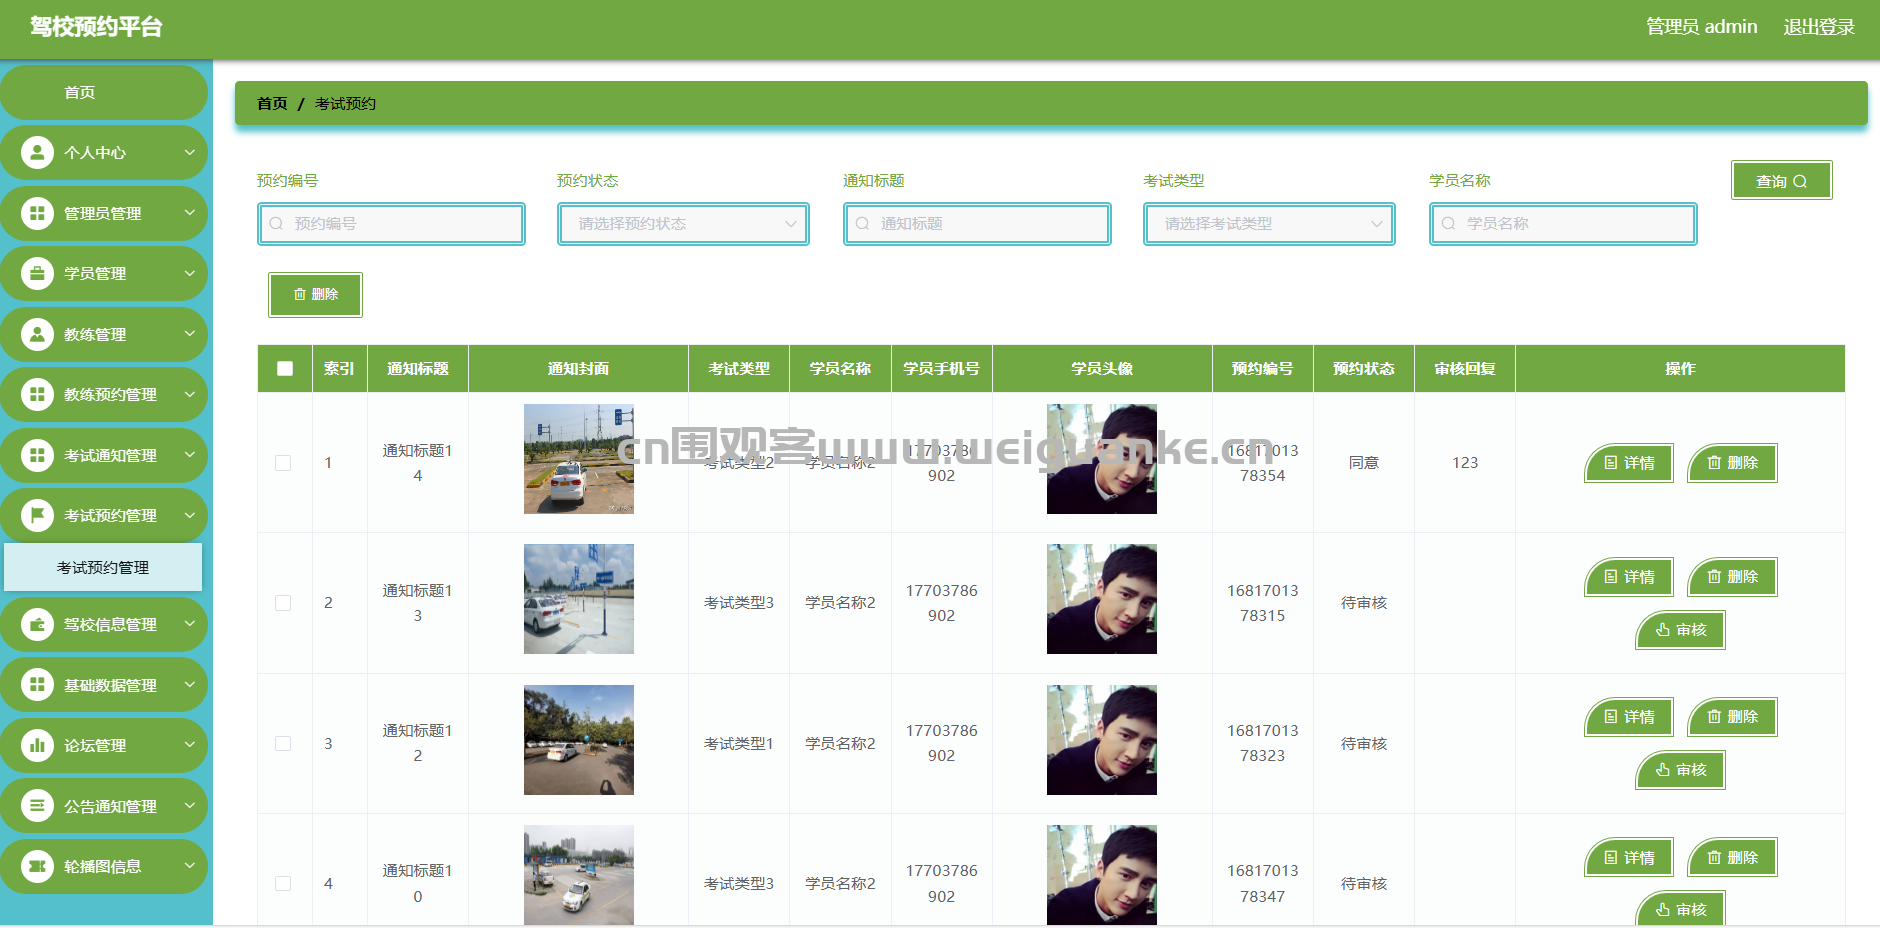Check the row 1 checkbox
Screen dimensions: 1880x928
pos(283,463)
